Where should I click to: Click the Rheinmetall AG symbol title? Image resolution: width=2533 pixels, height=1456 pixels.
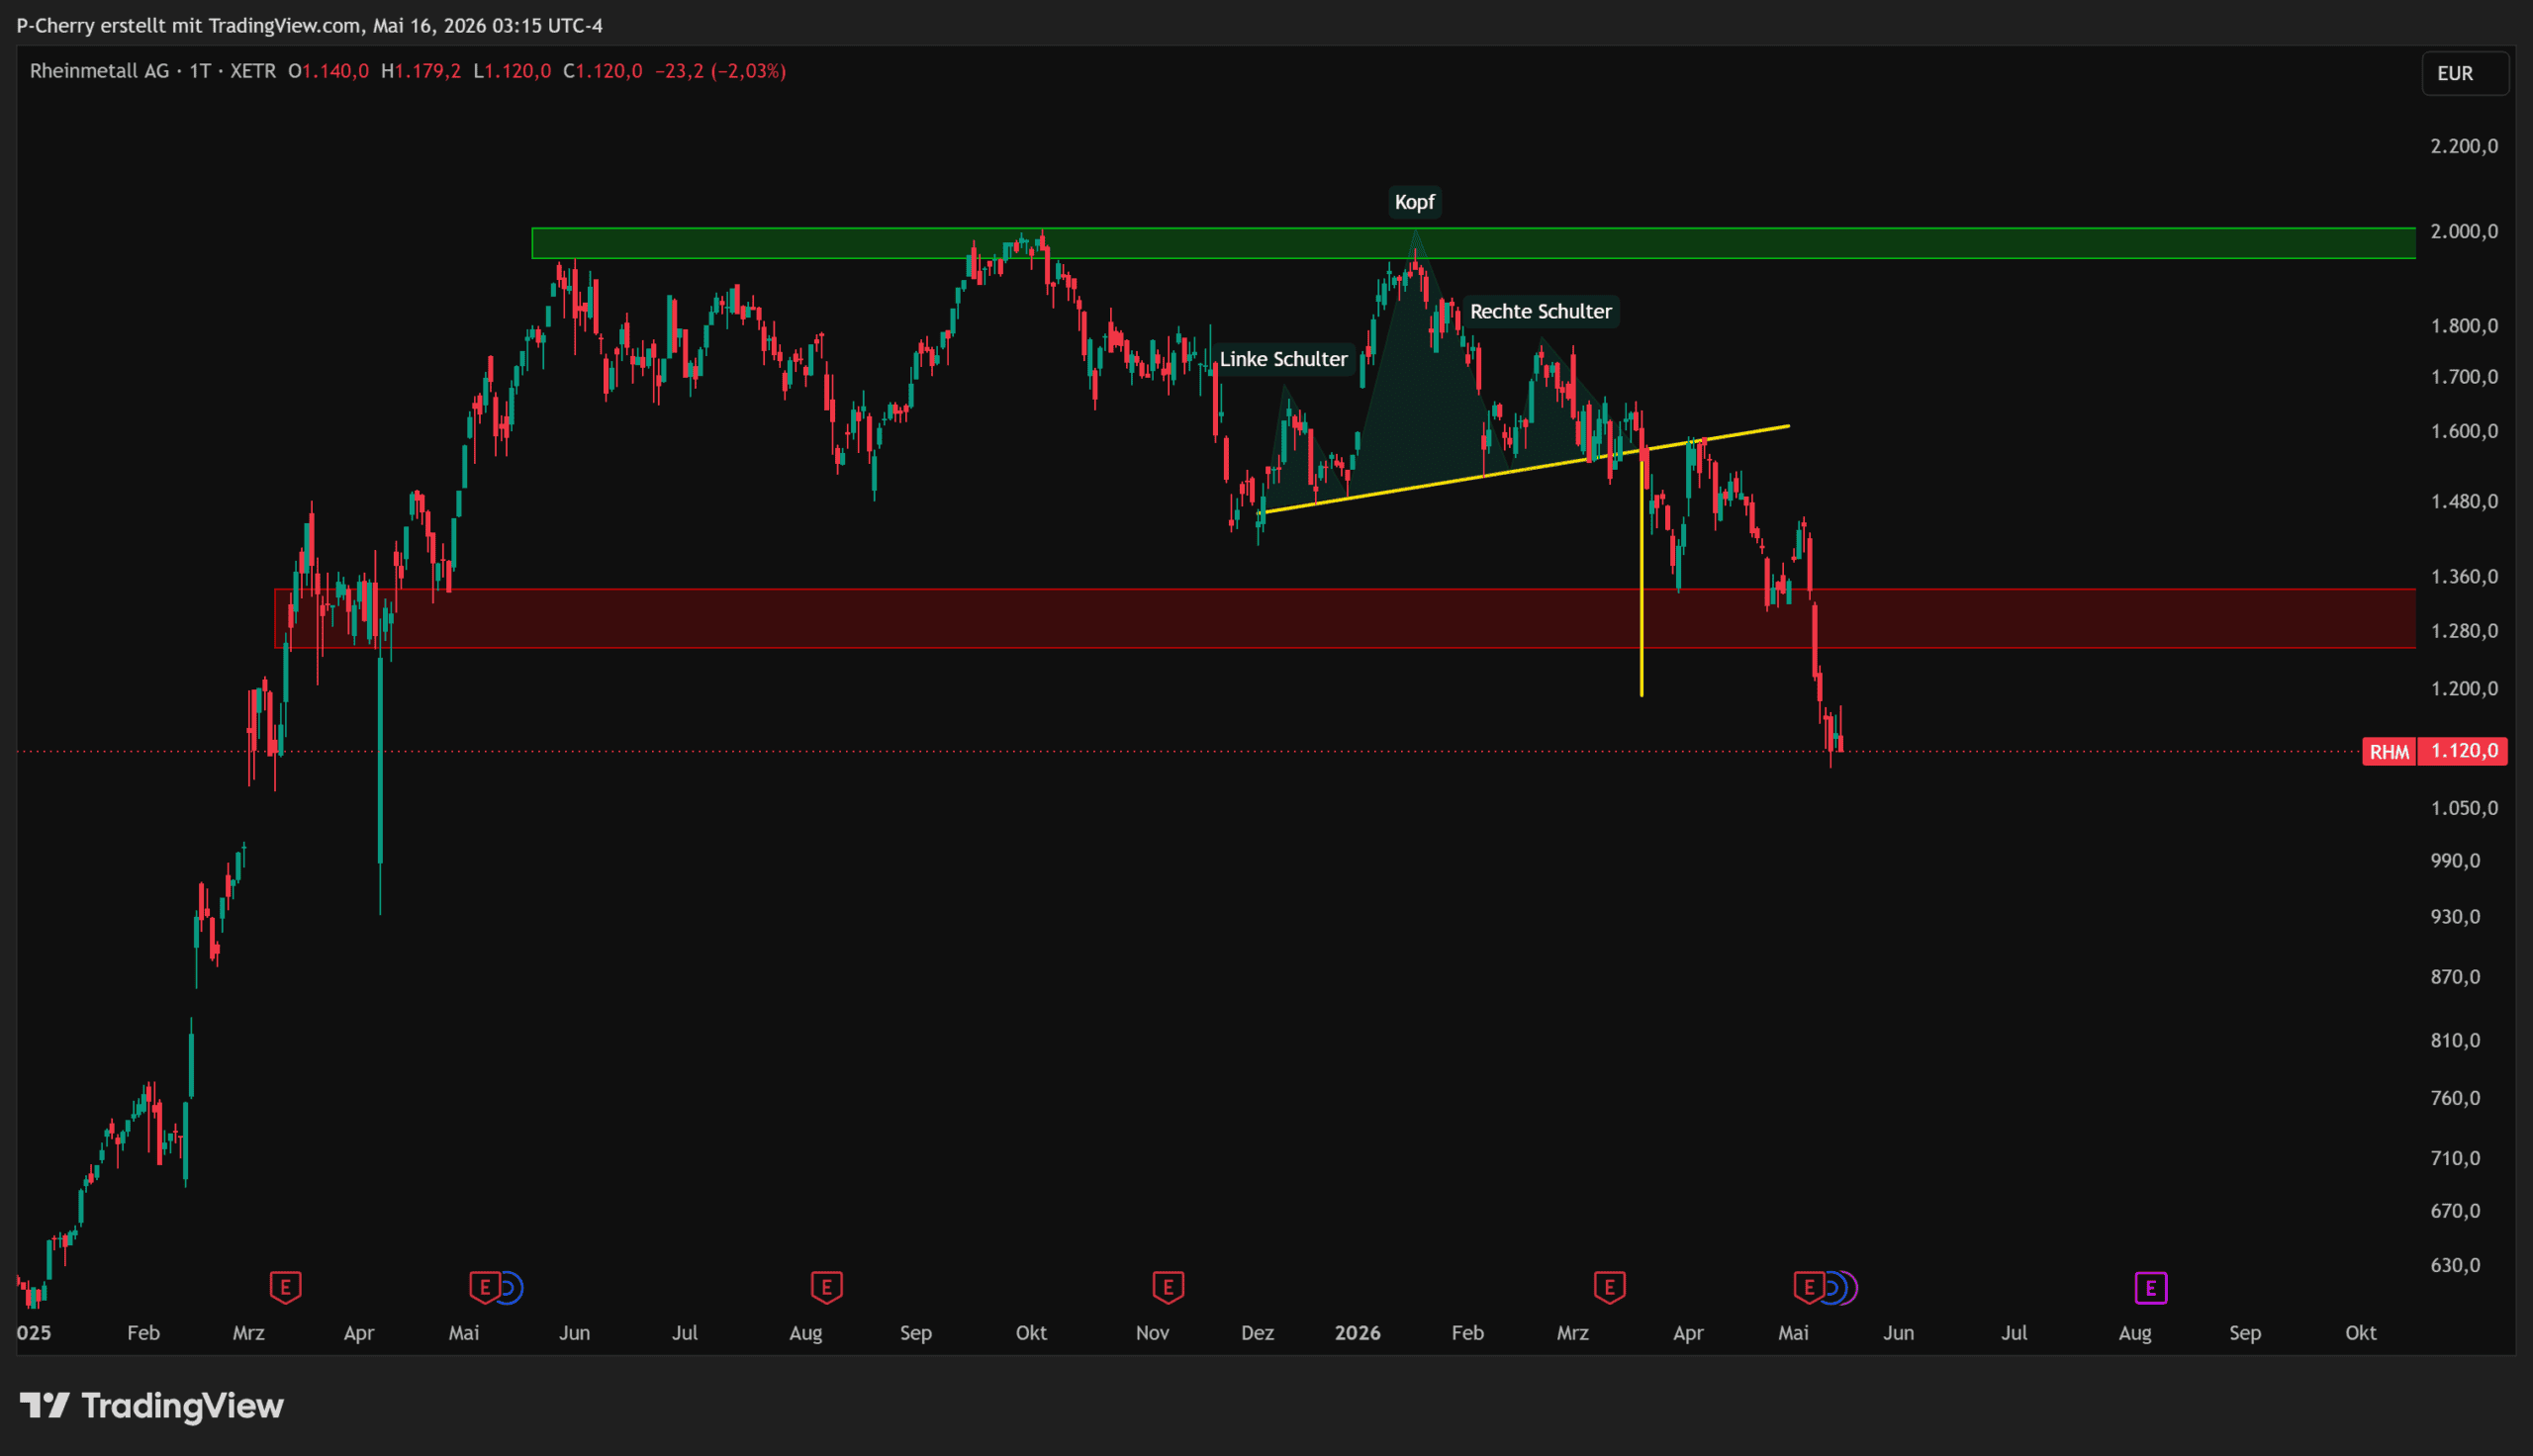point(99,71)
